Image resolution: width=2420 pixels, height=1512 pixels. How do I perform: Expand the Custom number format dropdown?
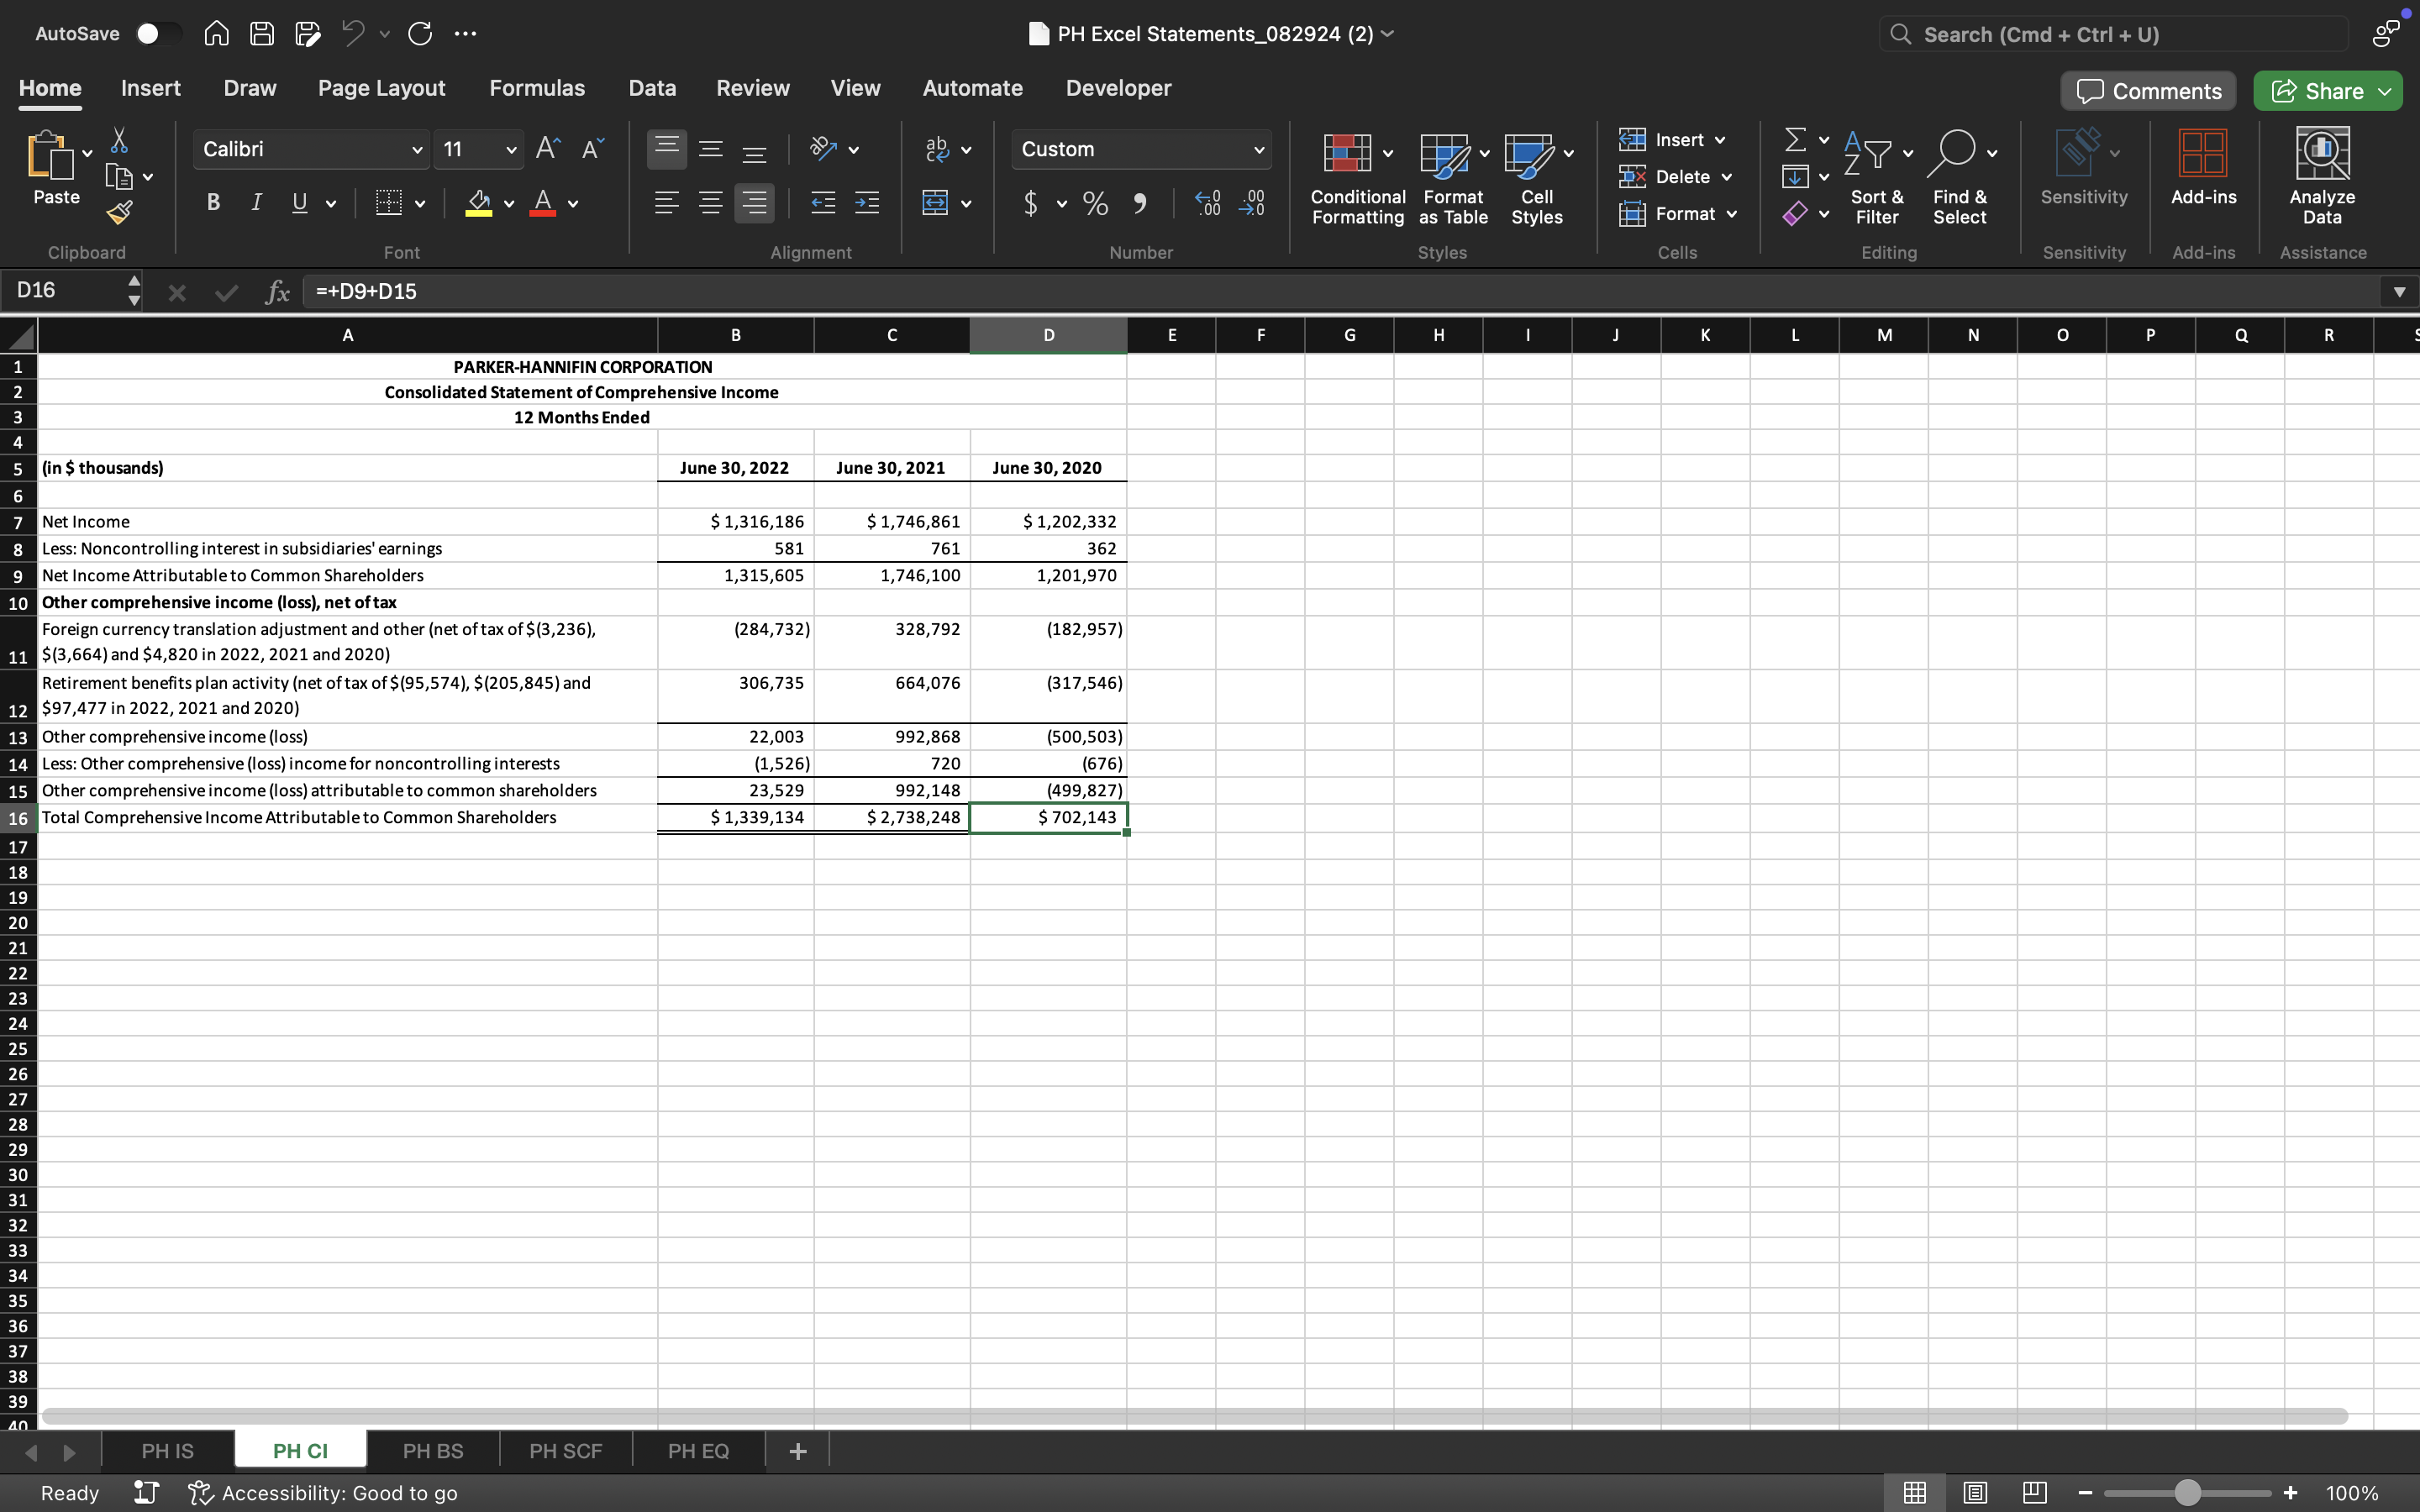[1258, 150]
